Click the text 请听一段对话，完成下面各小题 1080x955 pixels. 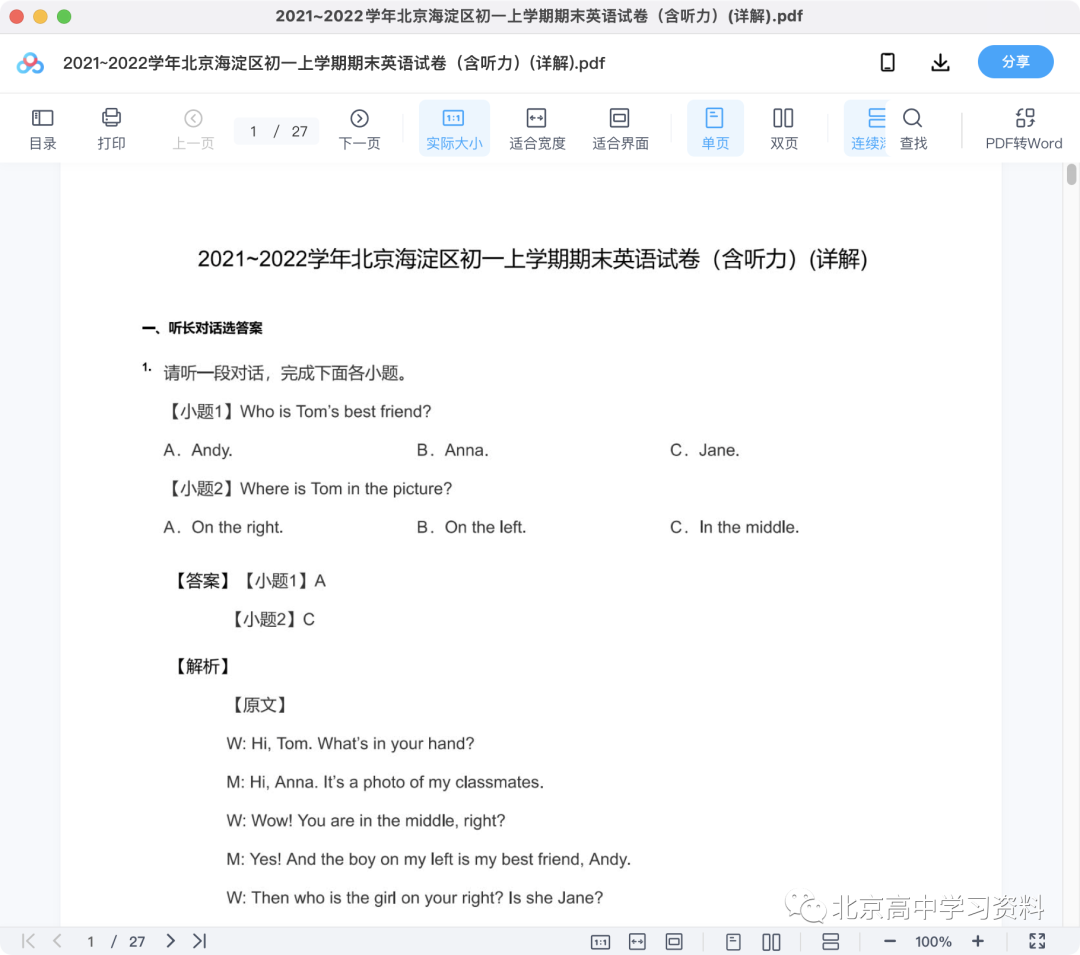(286, 373)
